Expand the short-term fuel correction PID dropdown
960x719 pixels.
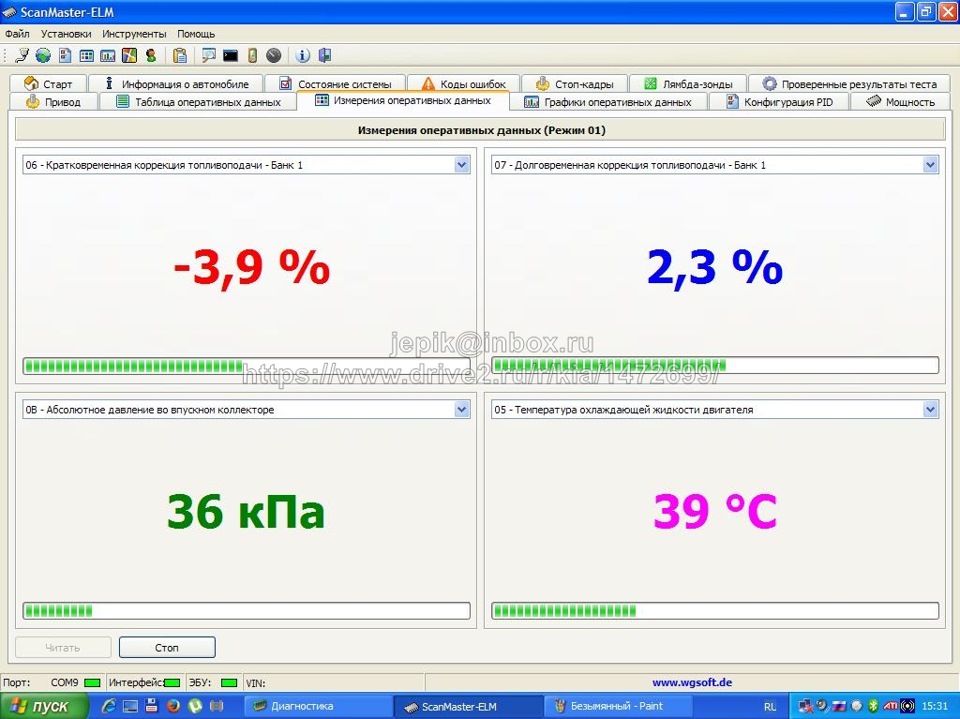tap(461, 165)
